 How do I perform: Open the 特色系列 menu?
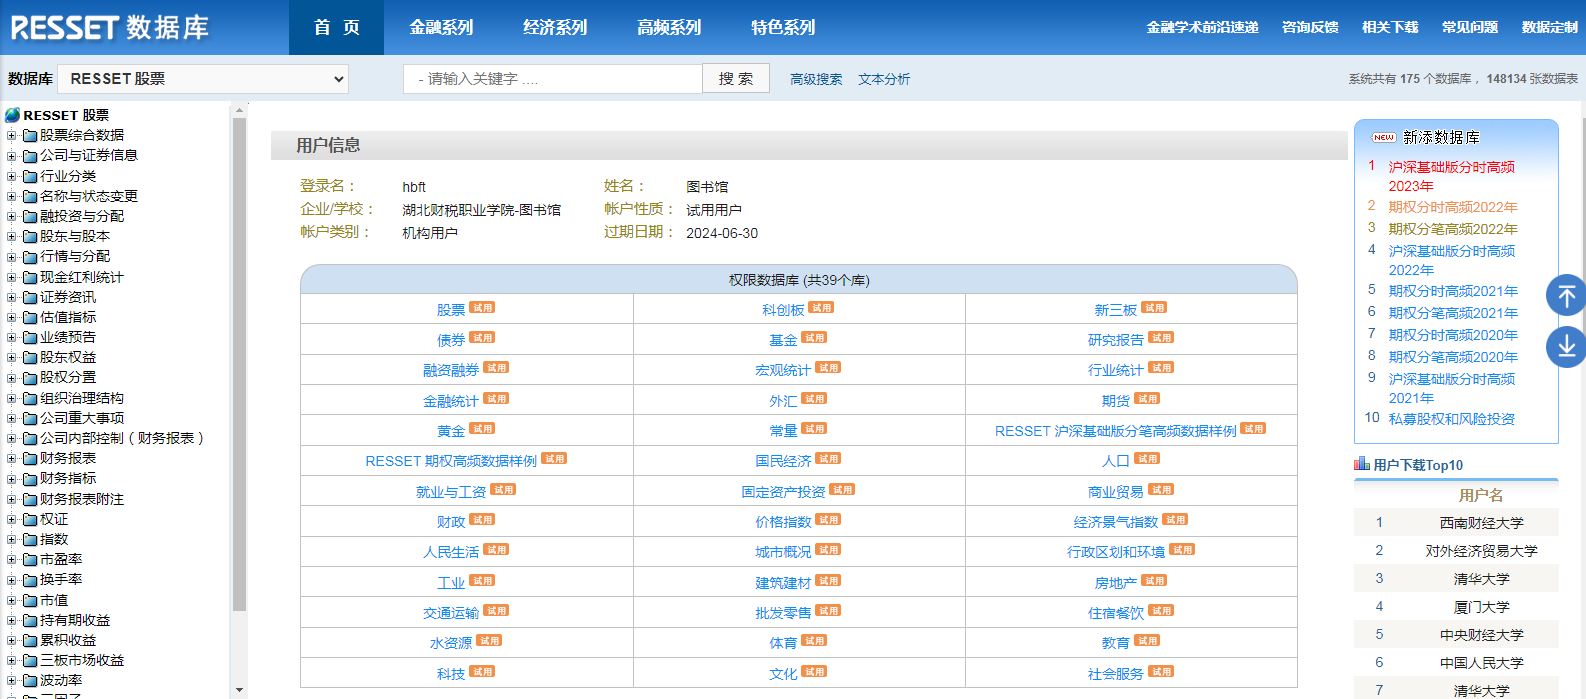pyautogui.click(x=783, y=27)
